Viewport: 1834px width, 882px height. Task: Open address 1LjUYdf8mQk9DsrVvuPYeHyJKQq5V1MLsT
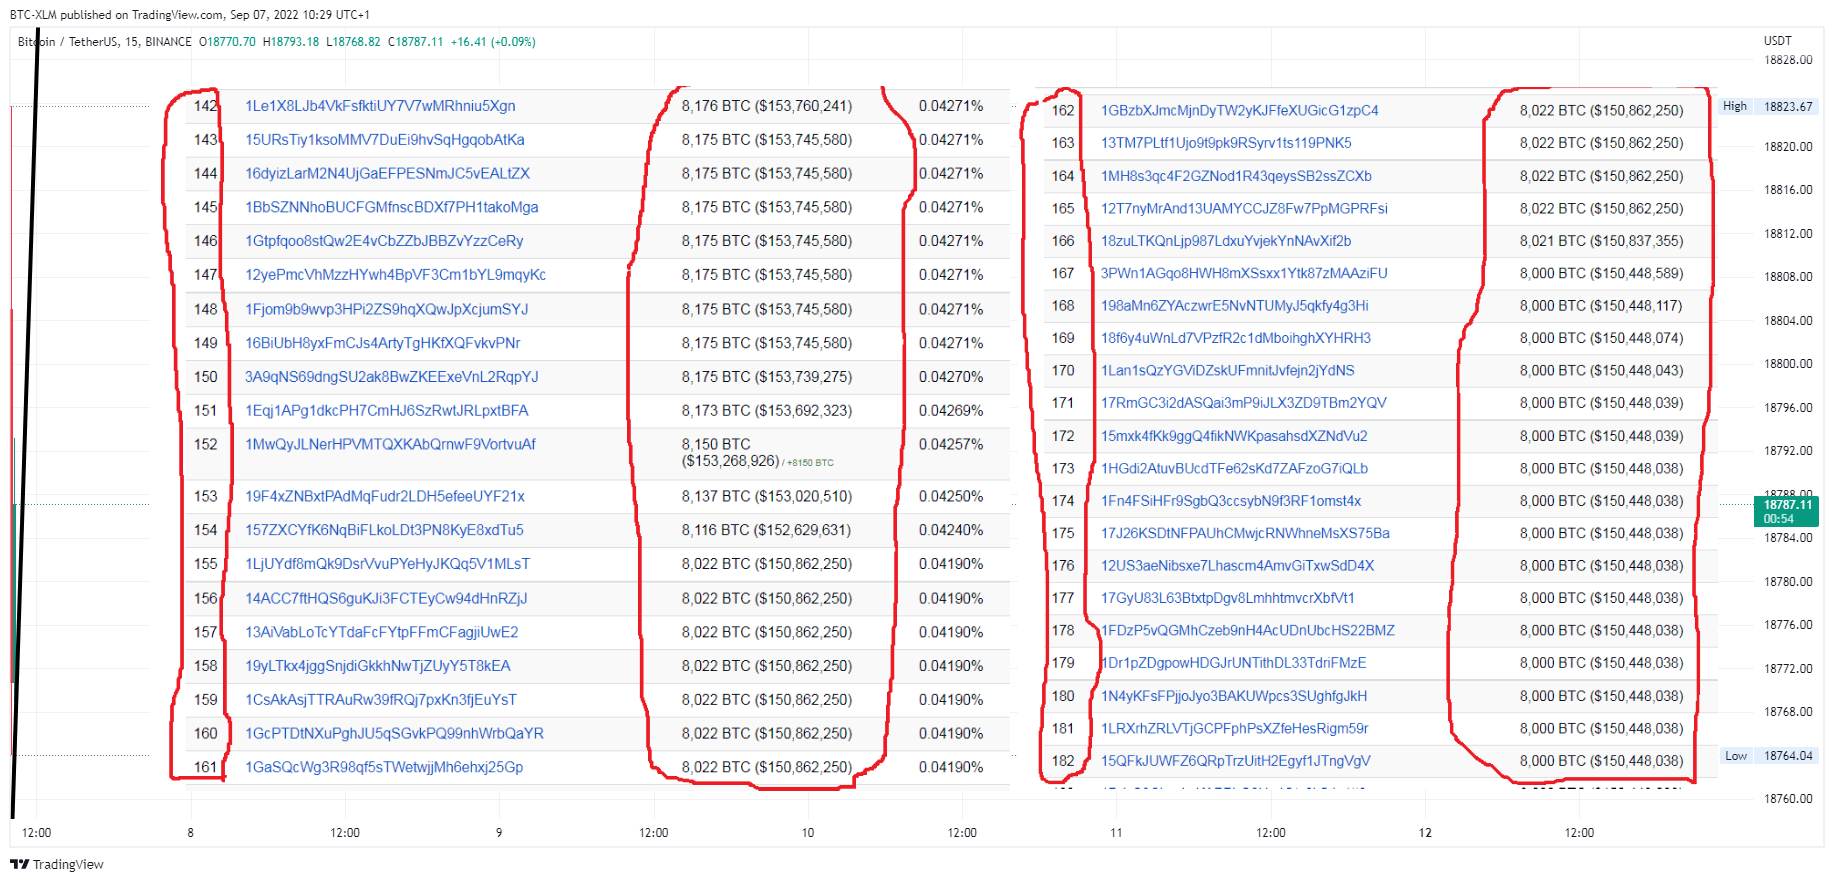tap(387, 564)
